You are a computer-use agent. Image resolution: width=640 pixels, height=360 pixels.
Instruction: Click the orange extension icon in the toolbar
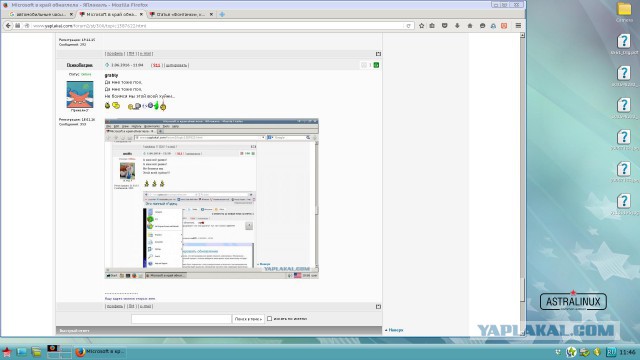pos(504,26)
